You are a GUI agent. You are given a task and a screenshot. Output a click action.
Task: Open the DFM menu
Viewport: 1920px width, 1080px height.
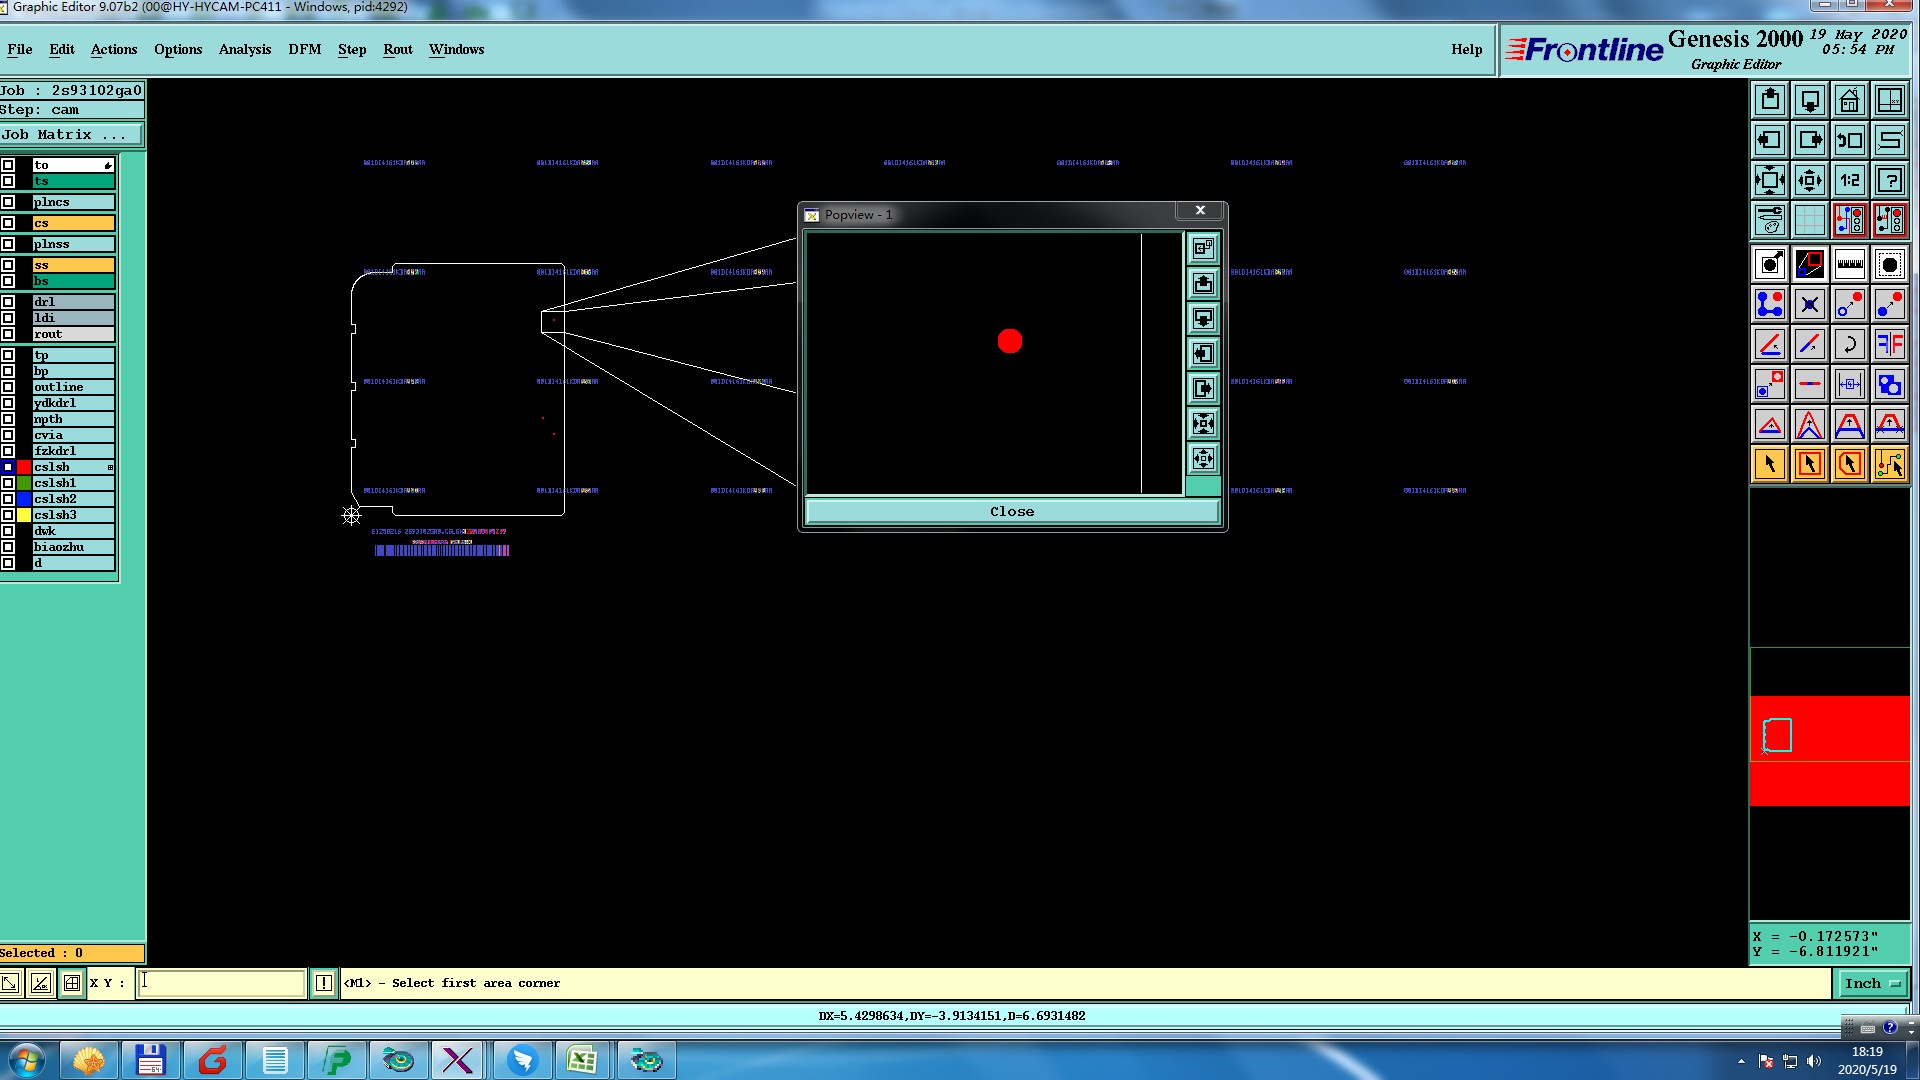coord(304,49)
